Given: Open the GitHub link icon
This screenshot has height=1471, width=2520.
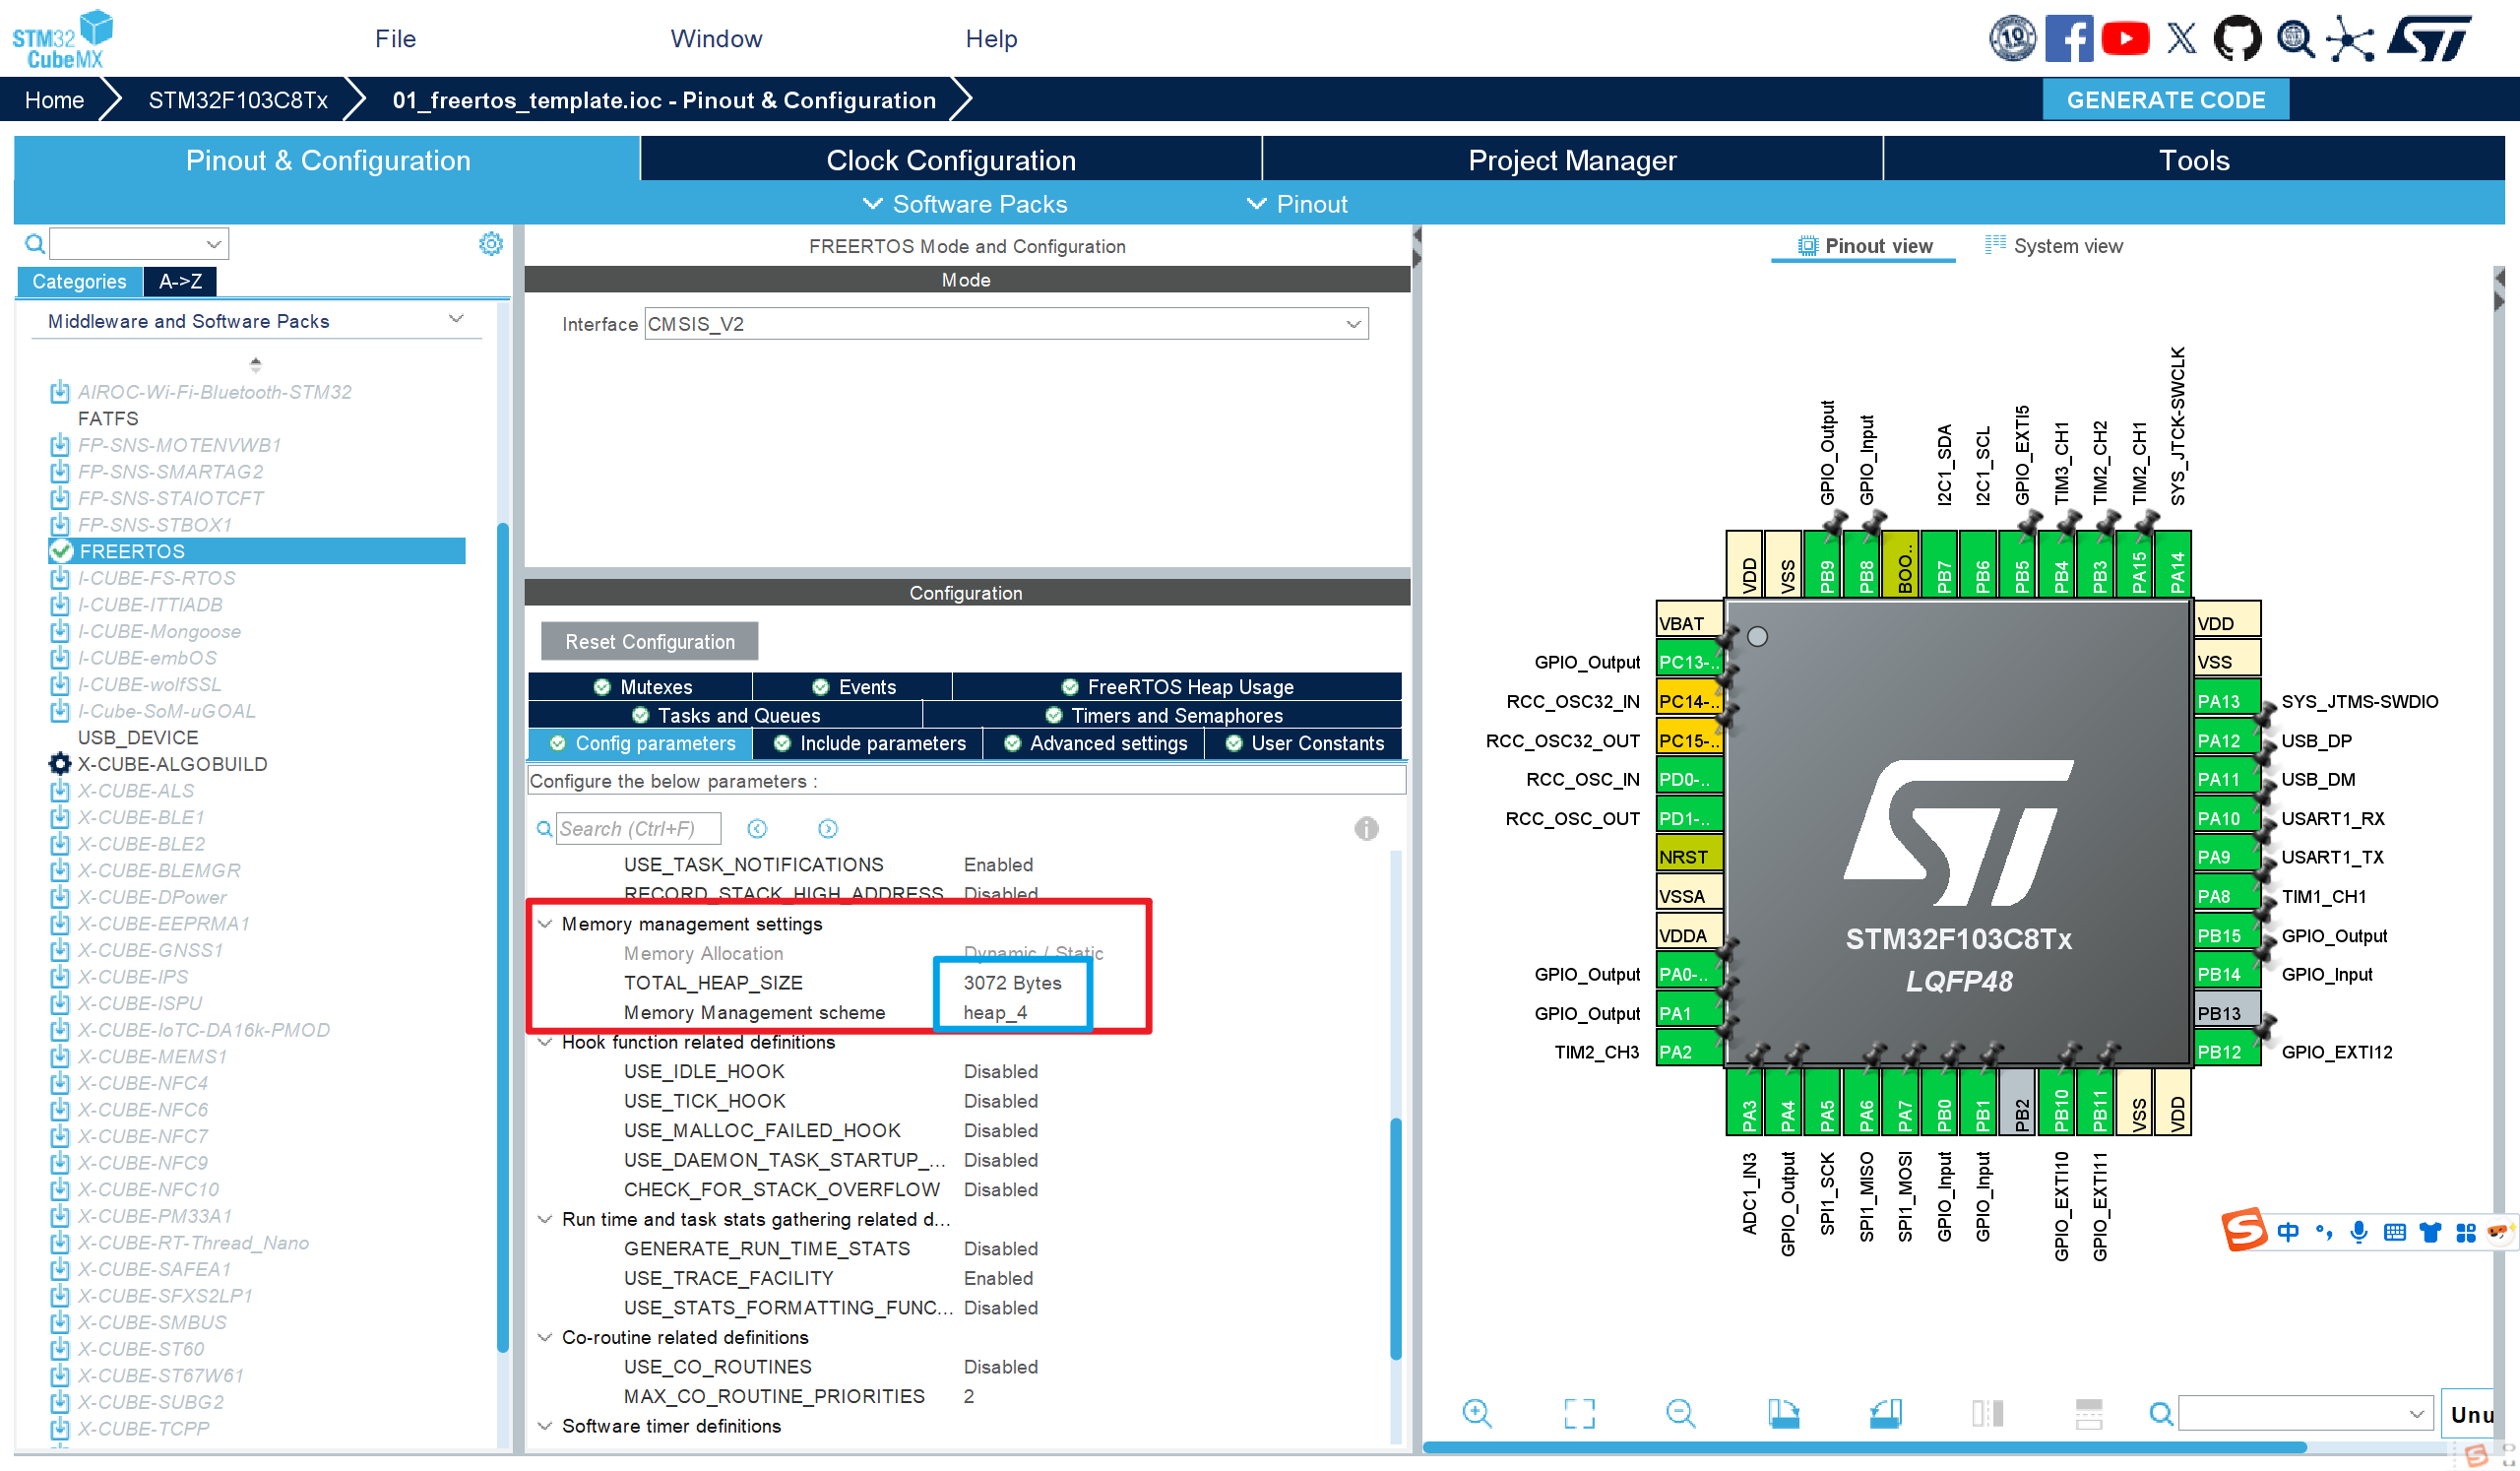Looking at the screenshot, I should click(x=2236, y=39).
